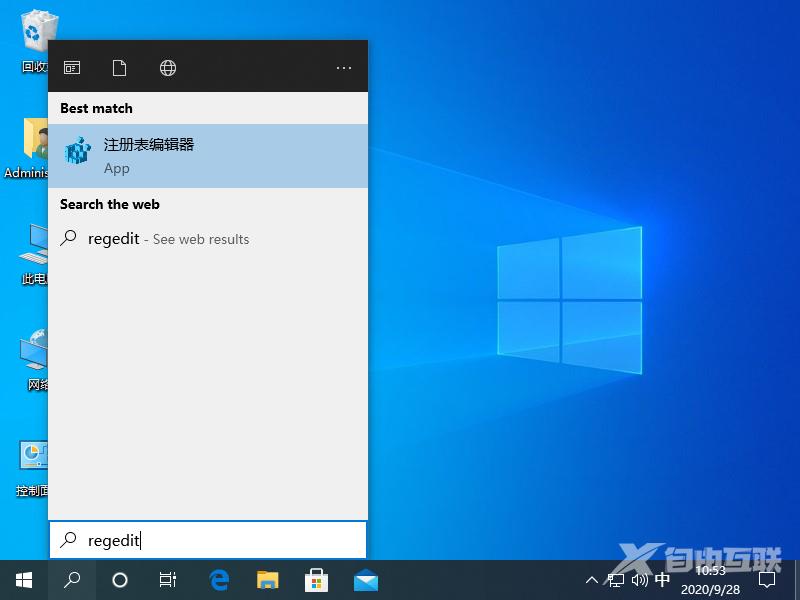Toggle the Chinese input method indicator (中)
Image resolution: width=800 pixels, height=600 pixels.
pos(662,580)
